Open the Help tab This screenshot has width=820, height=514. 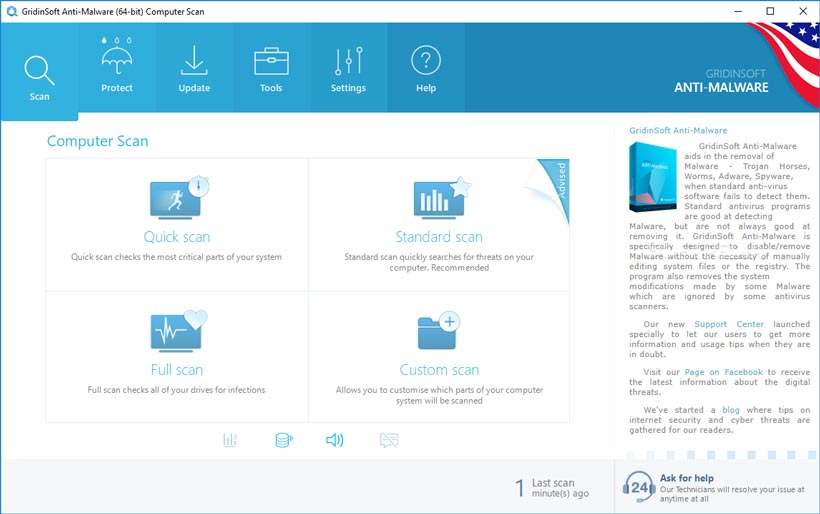click(426, 67)
